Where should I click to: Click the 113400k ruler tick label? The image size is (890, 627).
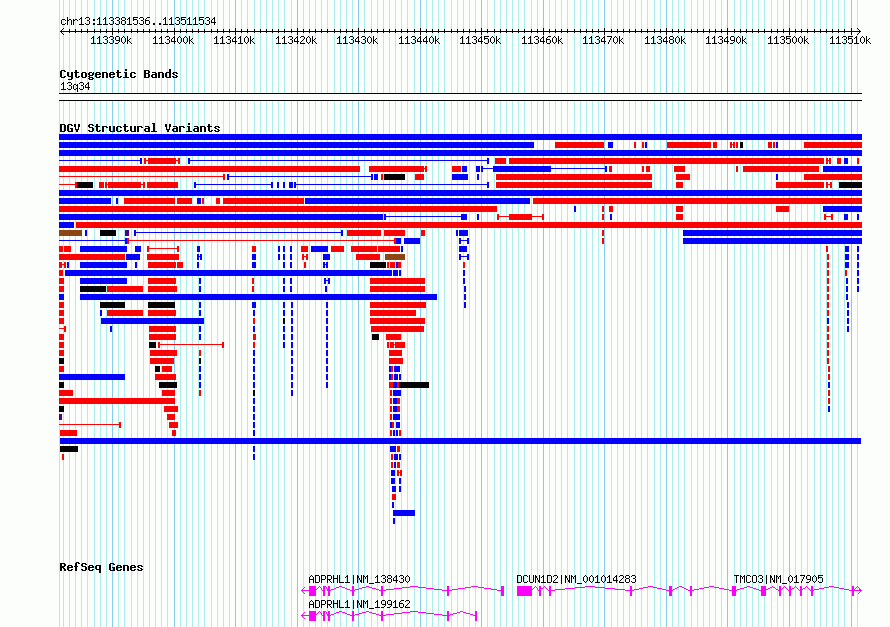point(173,40)
